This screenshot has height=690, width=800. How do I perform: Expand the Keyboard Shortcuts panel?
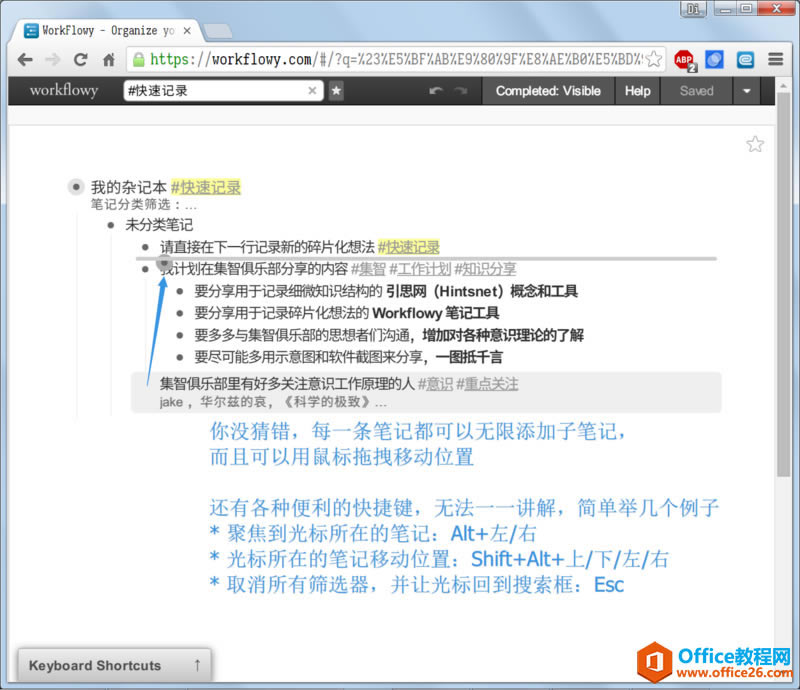tap(114, 665)
